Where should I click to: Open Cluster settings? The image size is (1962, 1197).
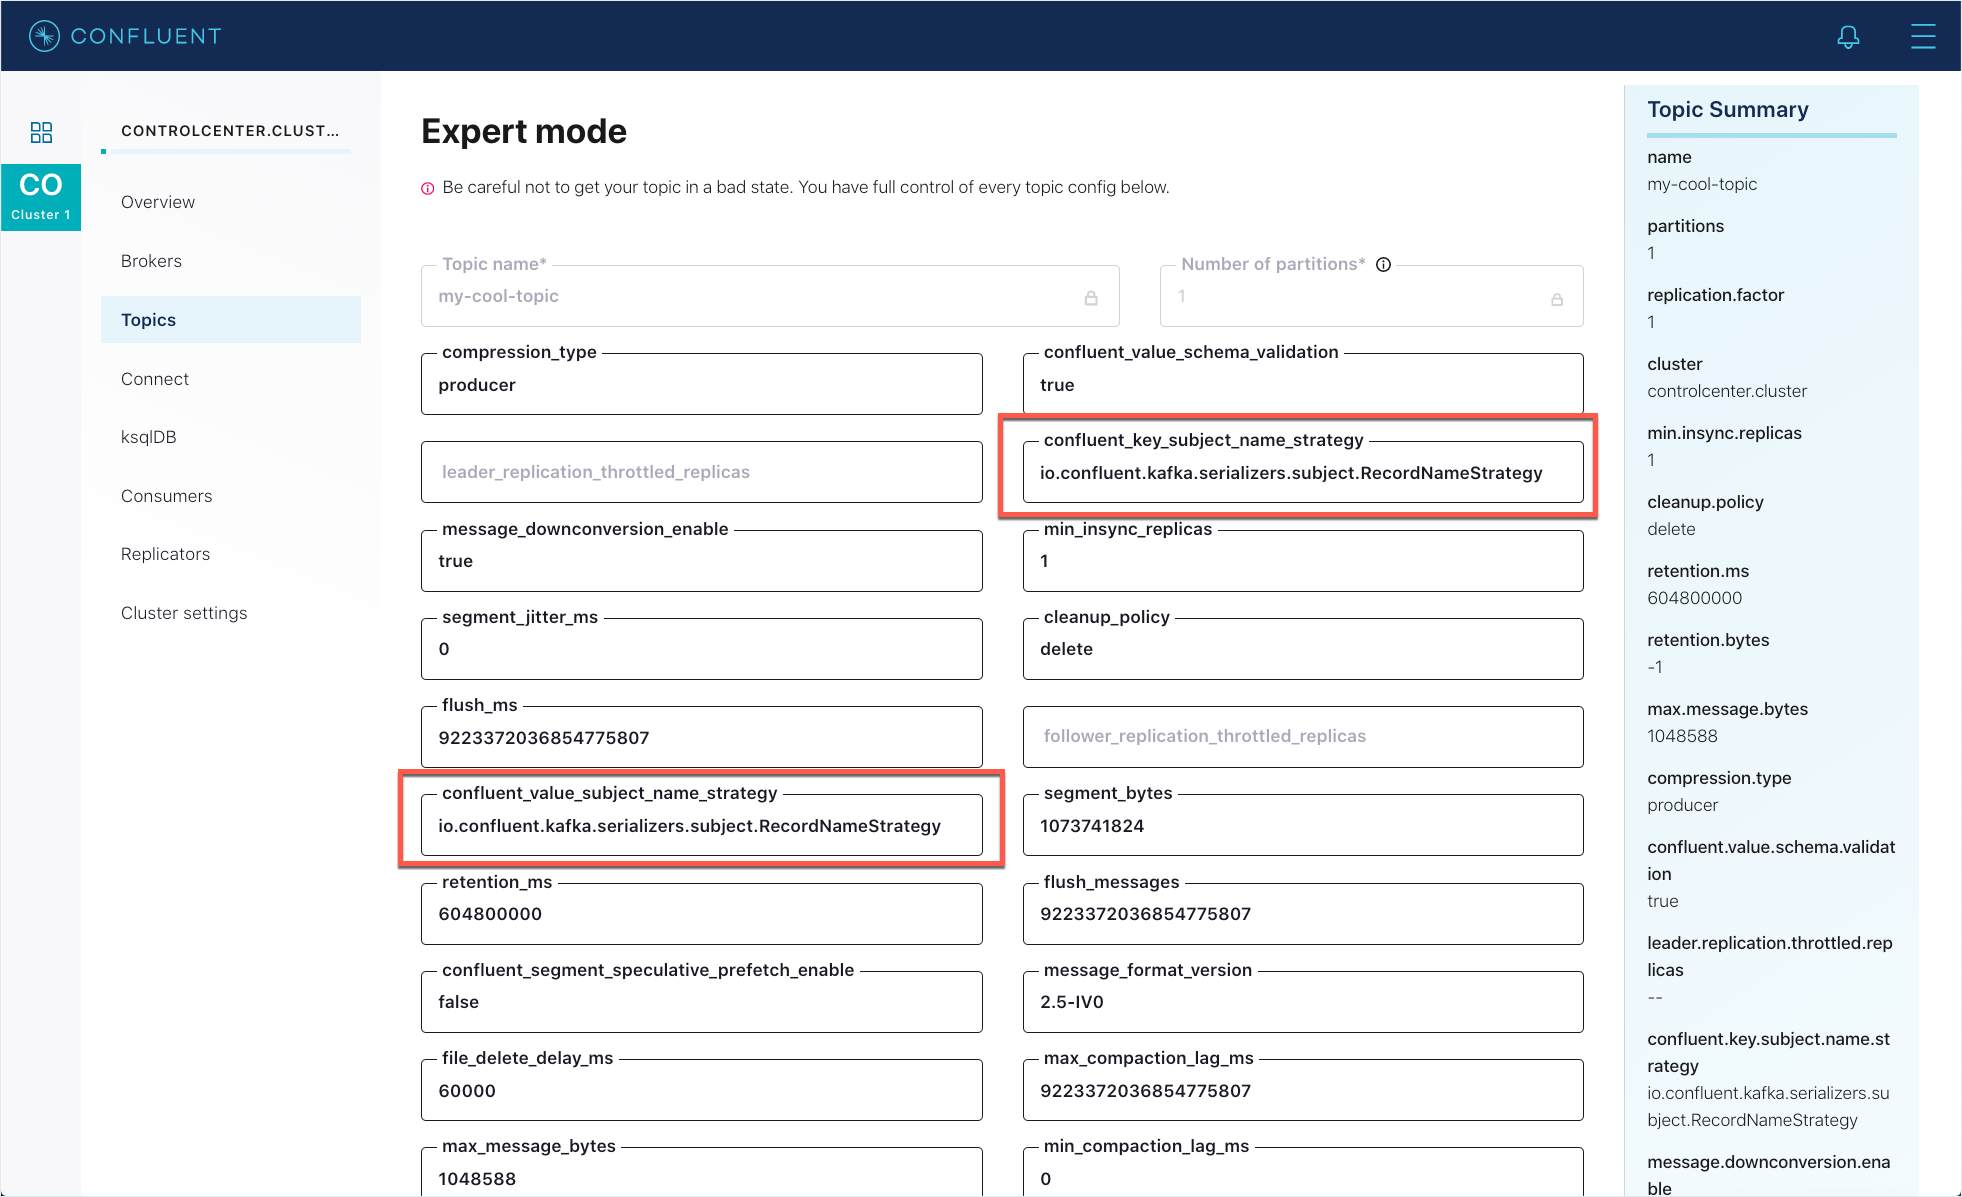click(x=184, y=613)
